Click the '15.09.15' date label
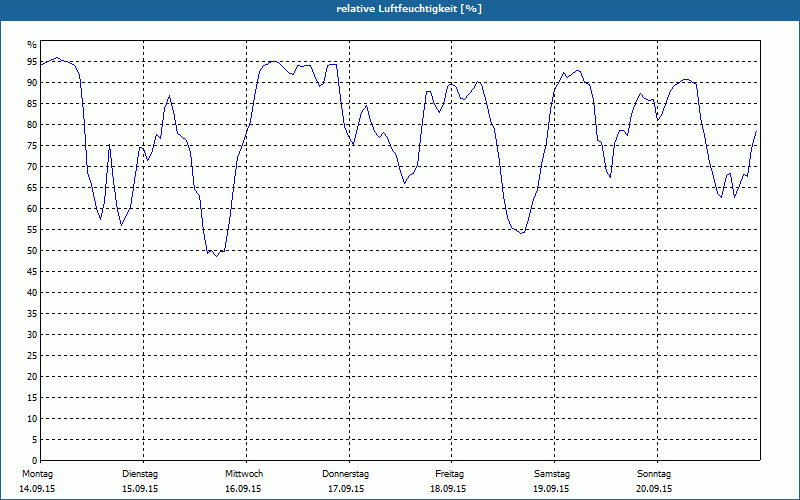The image size is (800, 500). click(140, 489)
